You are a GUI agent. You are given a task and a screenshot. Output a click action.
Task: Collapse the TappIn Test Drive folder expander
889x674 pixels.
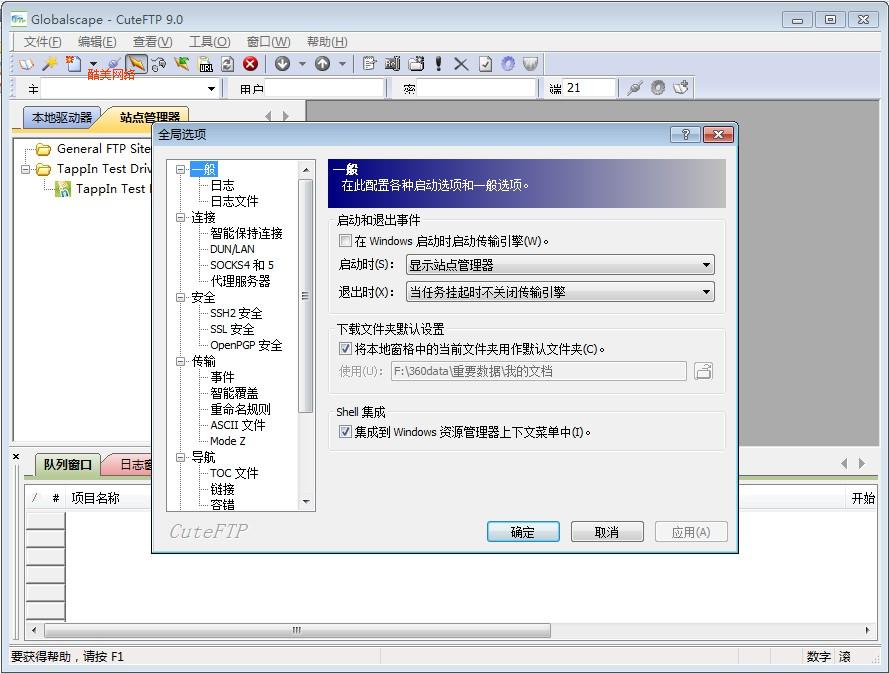point(25,169)
